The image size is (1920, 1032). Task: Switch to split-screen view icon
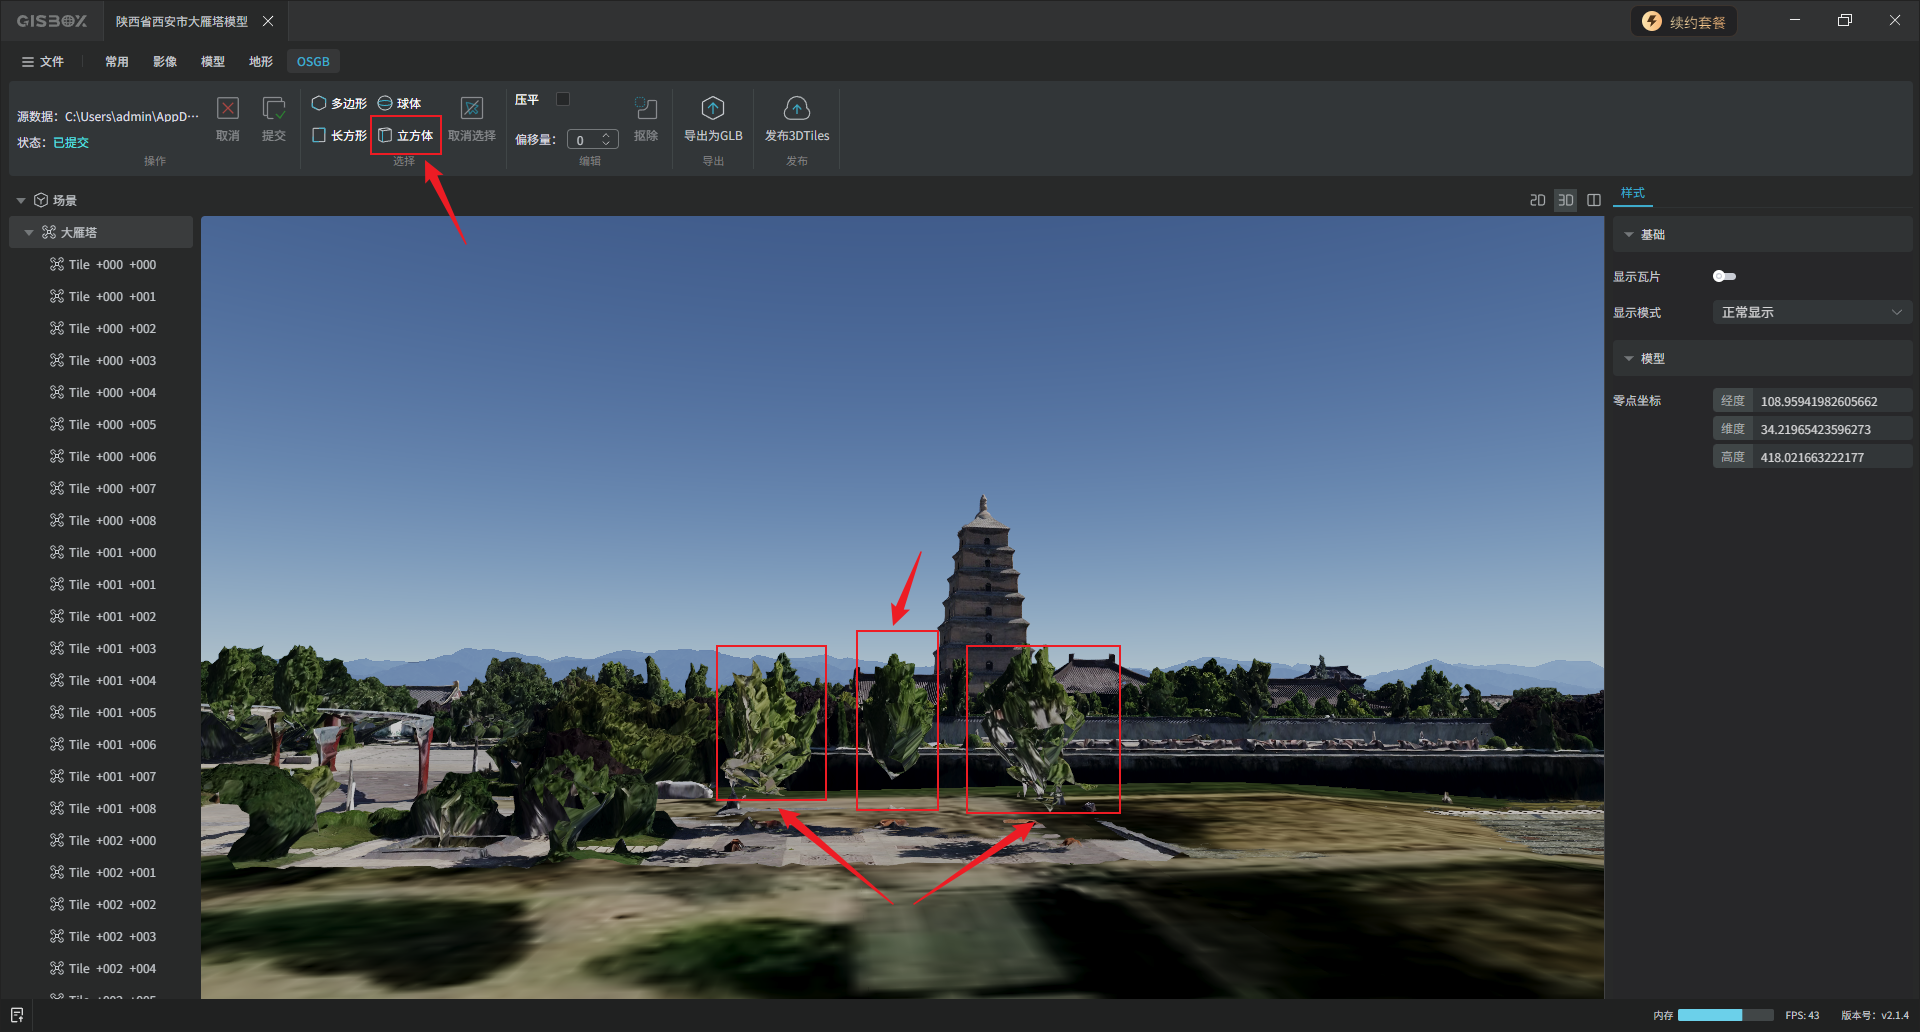tap(1594, 200)
